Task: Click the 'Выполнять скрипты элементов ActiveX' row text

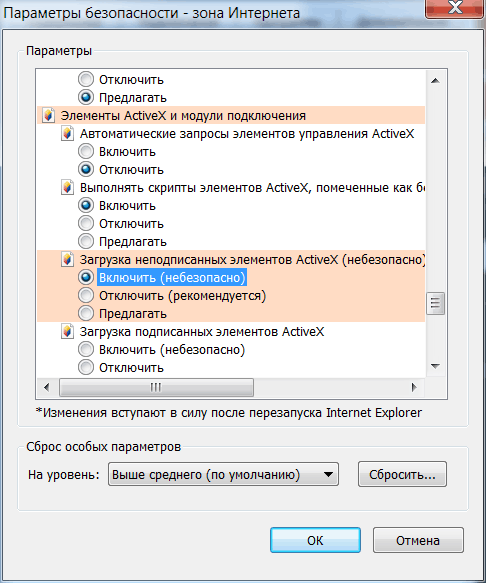Action: [252, 187]
